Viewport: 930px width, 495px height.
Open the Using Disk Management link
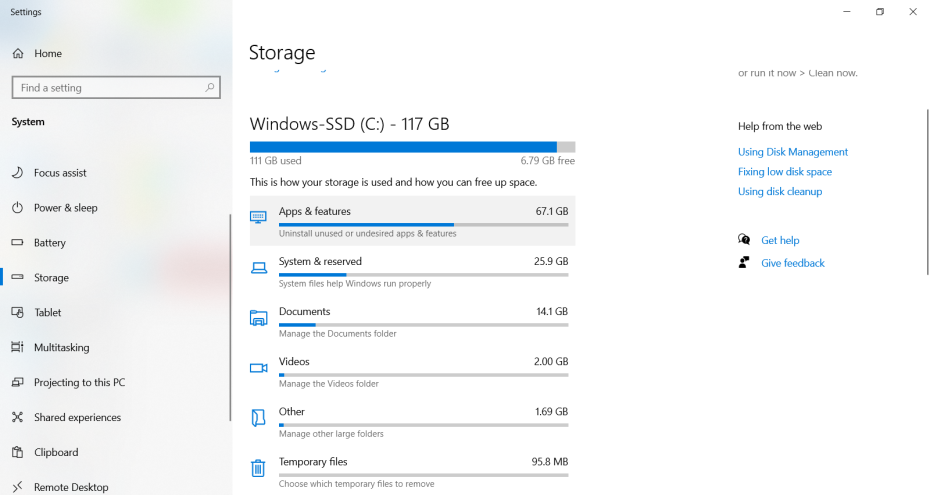(x=793, y=152)
